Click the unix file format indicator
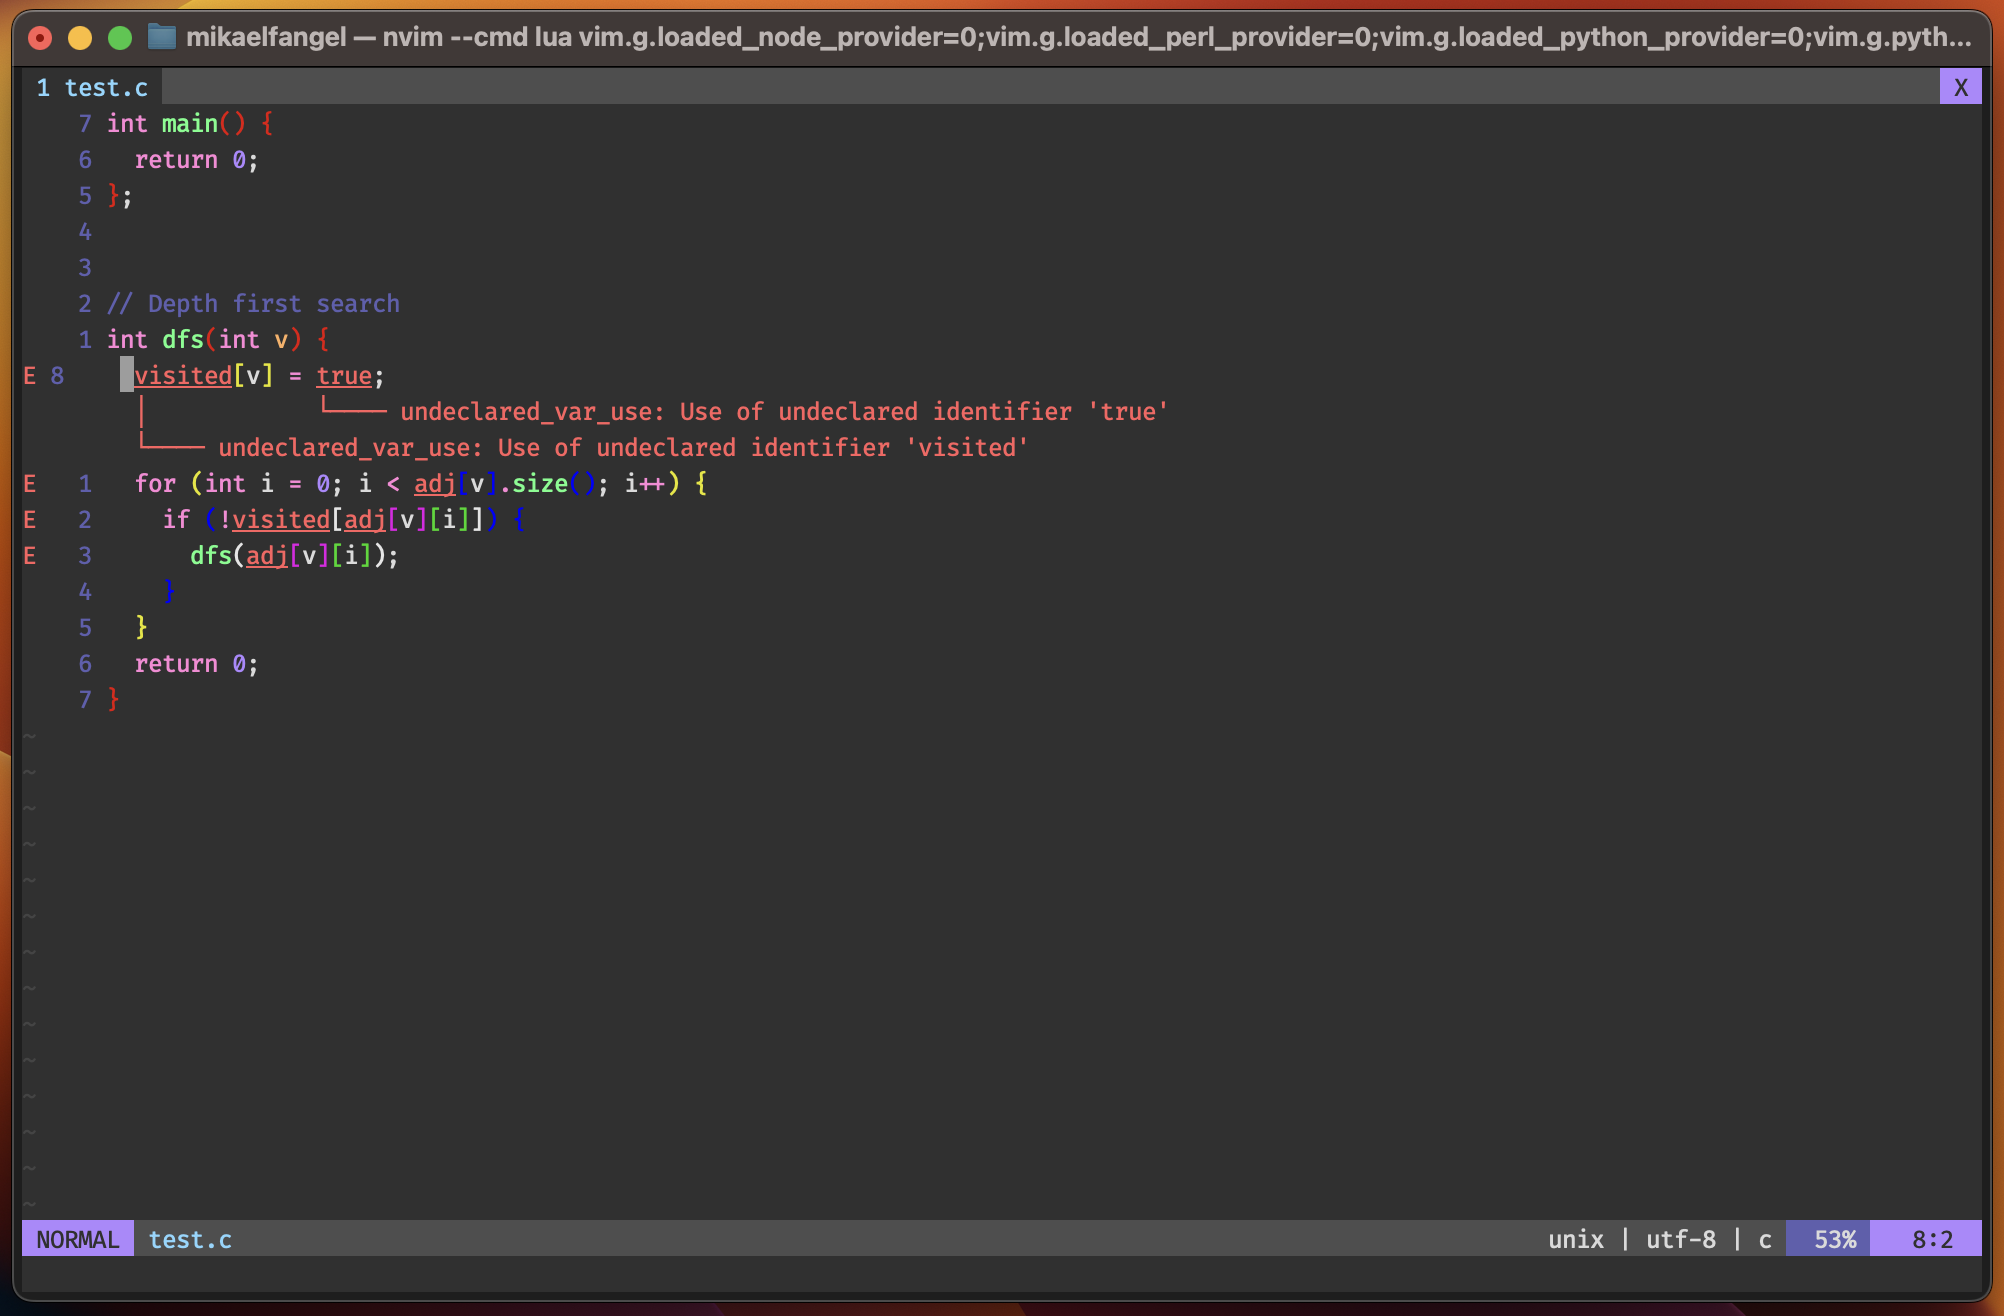 pos(1575,1239)
